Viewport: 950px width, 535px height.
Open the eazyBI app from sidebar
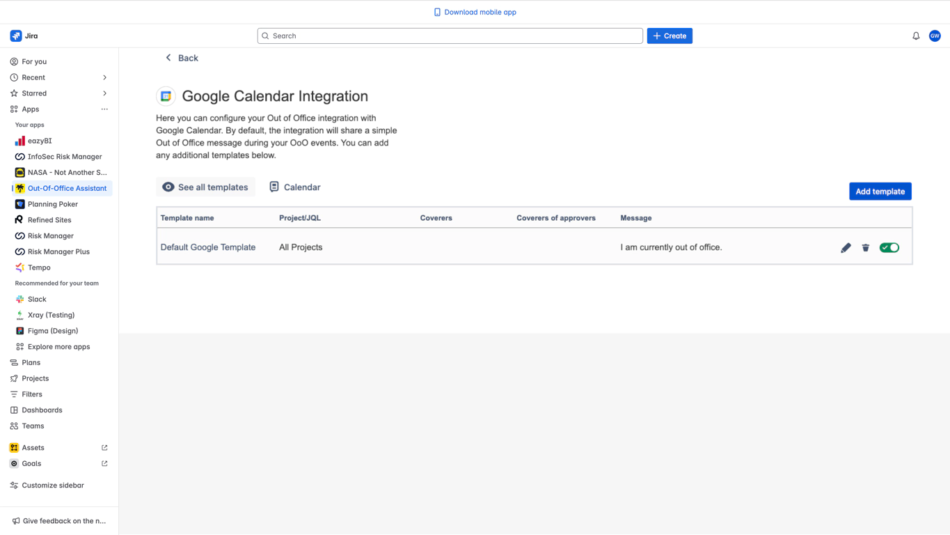pos(39,141)
